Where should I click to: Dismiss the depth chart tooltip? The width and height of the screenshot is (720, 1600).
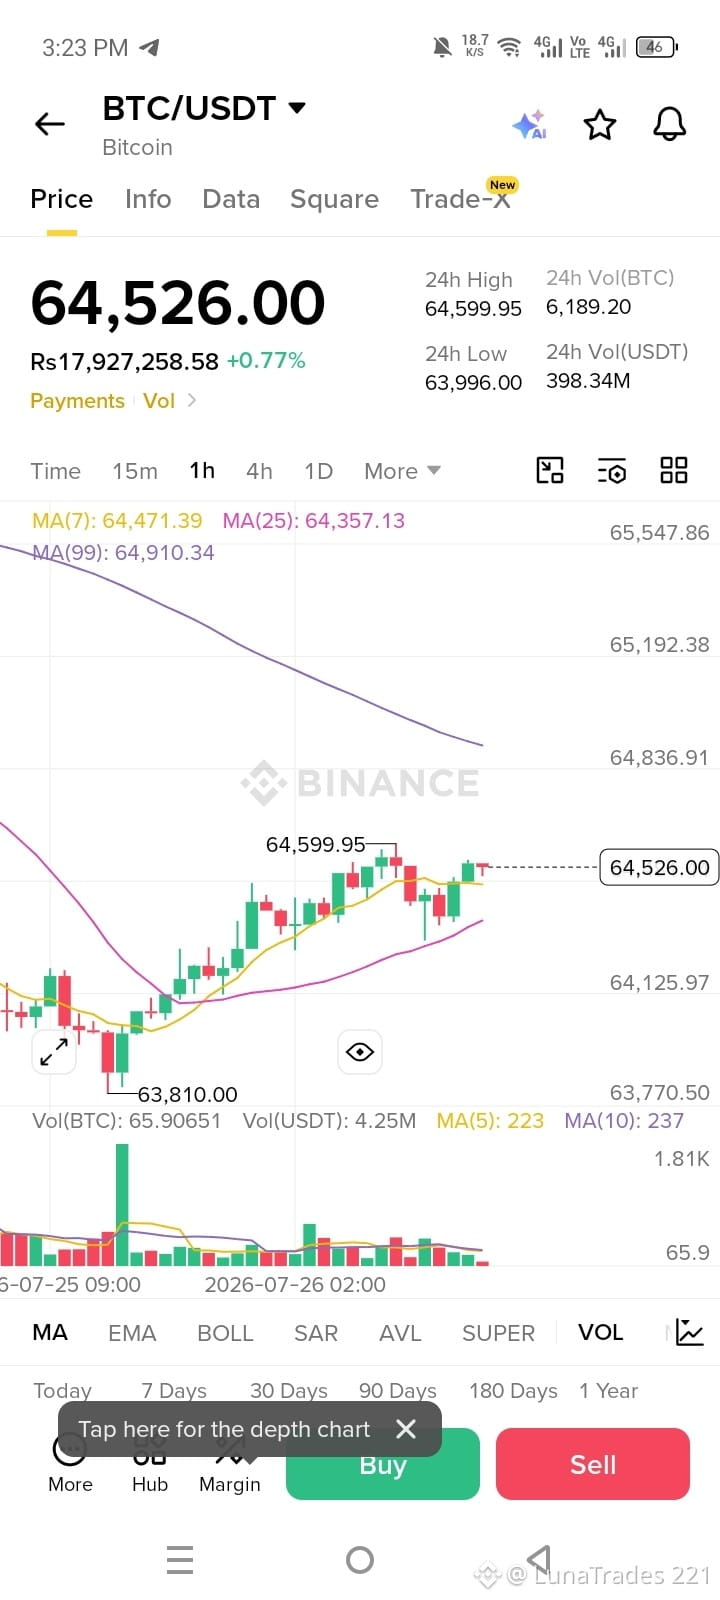[x=405, y=1429]
